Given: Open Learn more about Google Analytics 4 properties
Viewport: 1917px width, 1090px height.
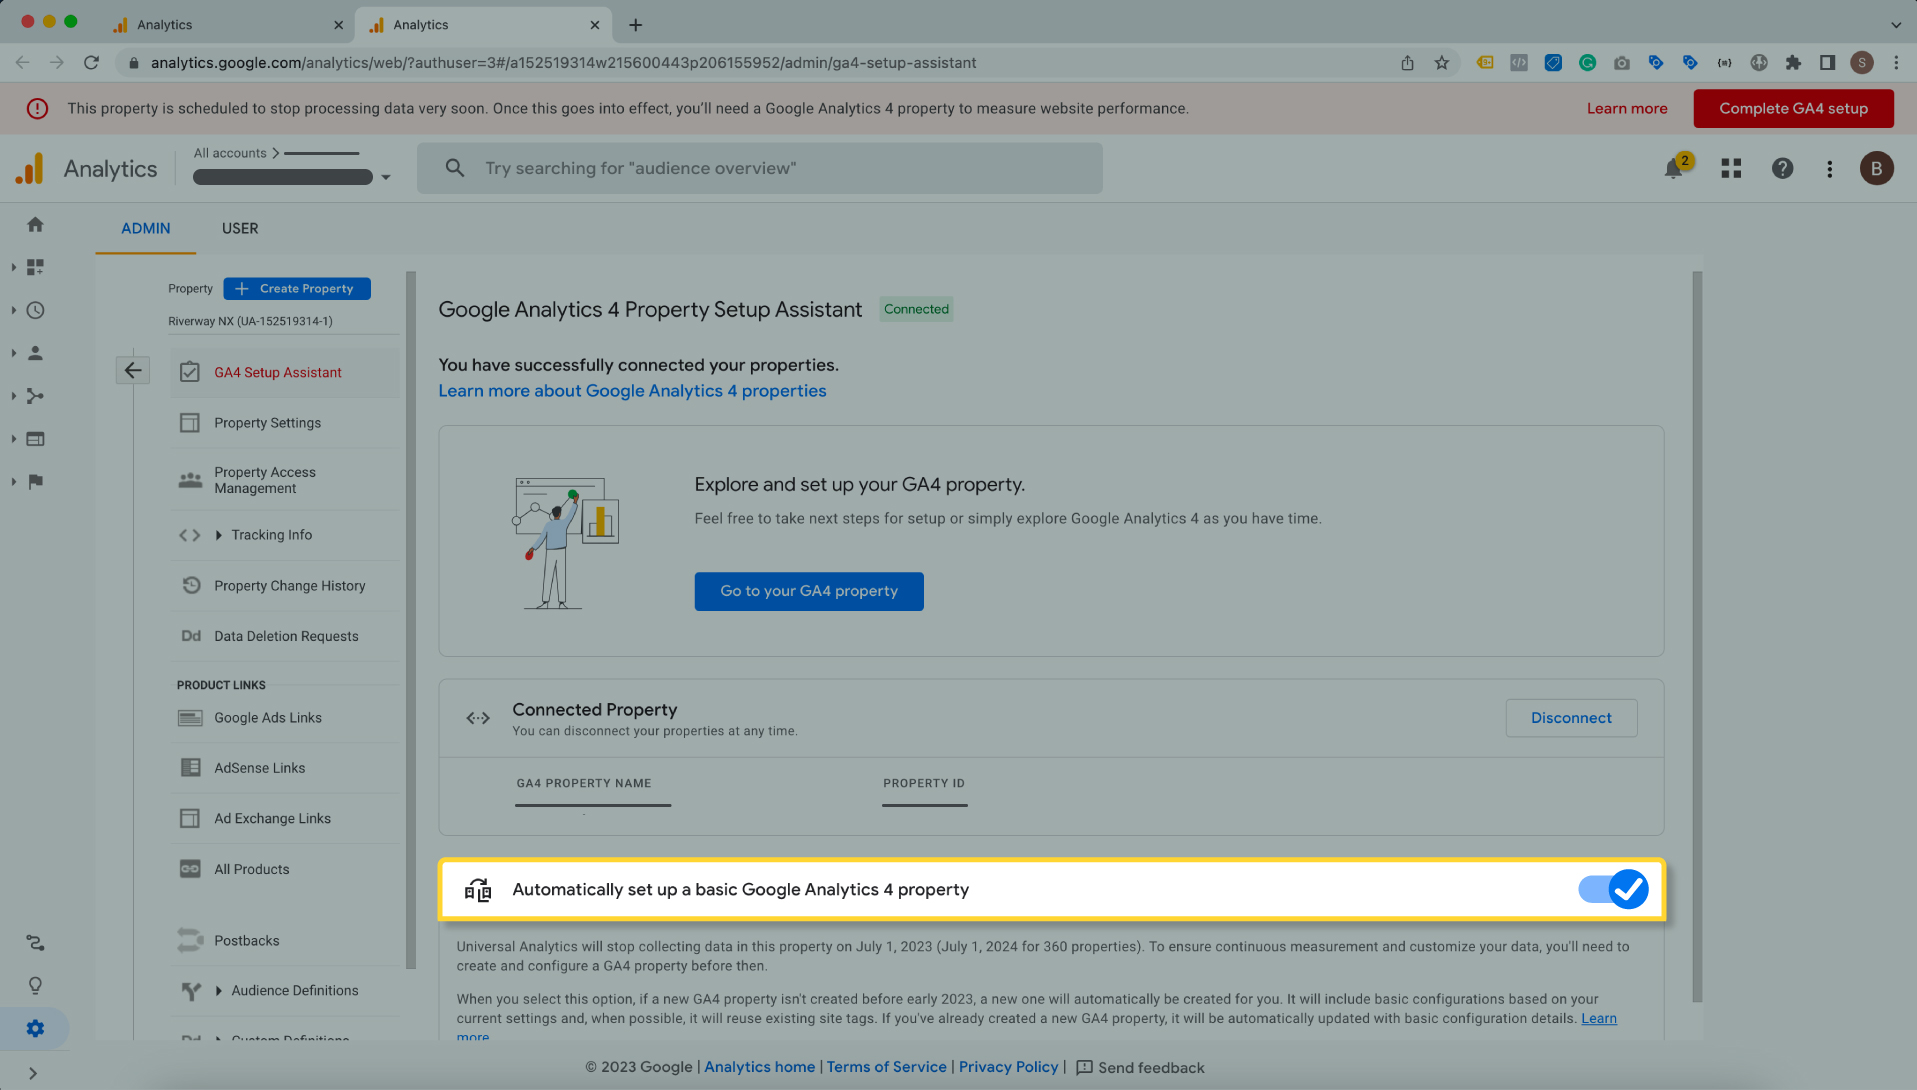Looking at the screenshot, I should pos(632,391).
